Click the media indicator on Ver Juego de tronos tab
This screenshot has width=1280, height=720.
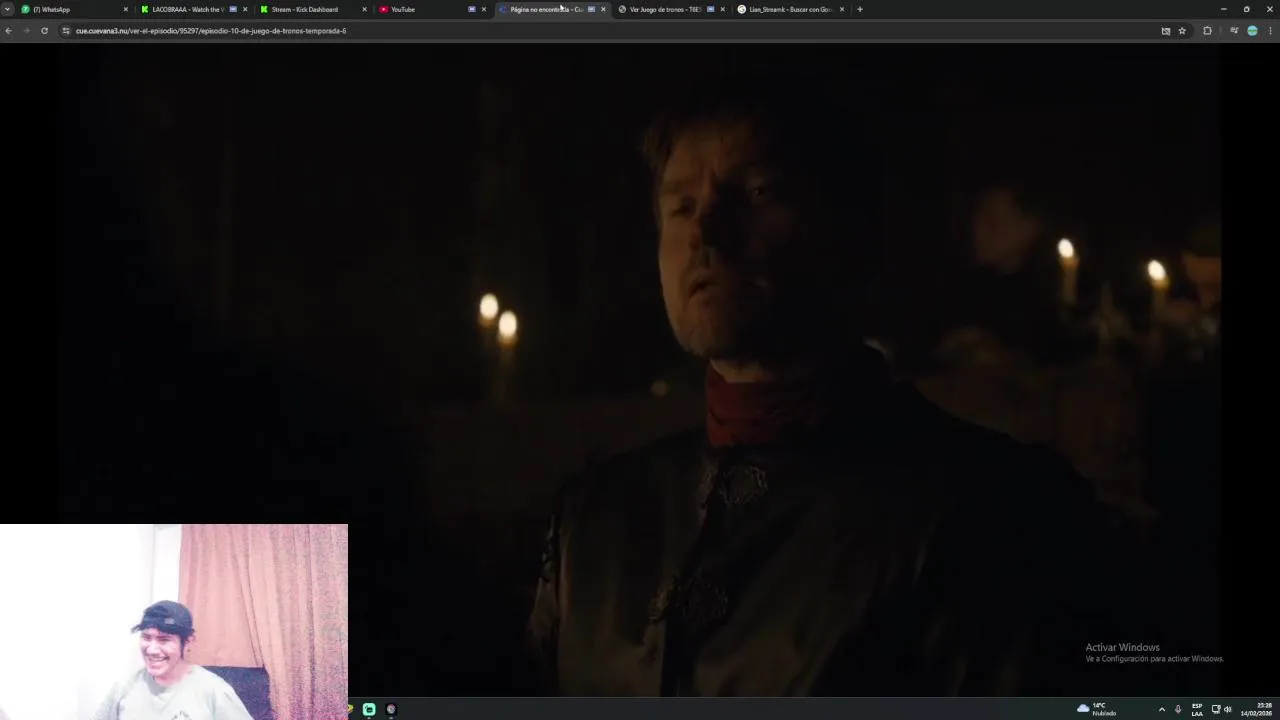pos(710,9)
